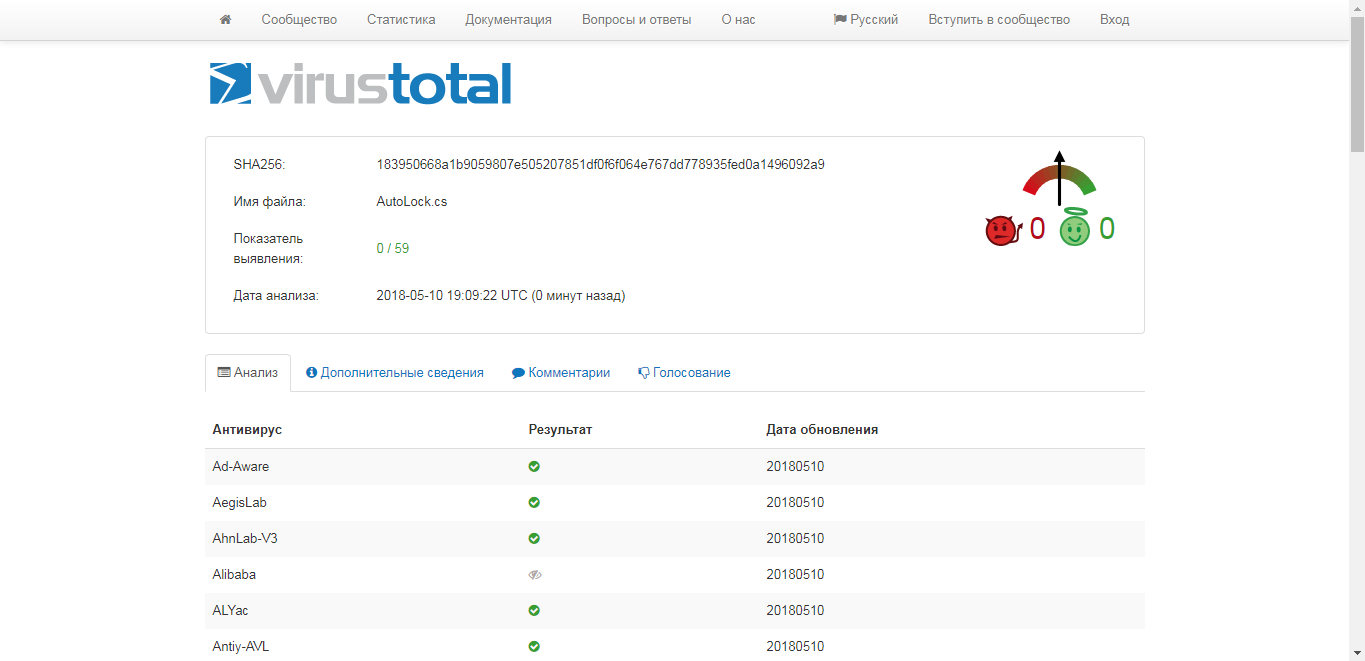Click the green check for Ad-Aware
Viewport: 1365px width, 661px height.
click(x=534, y=467)
